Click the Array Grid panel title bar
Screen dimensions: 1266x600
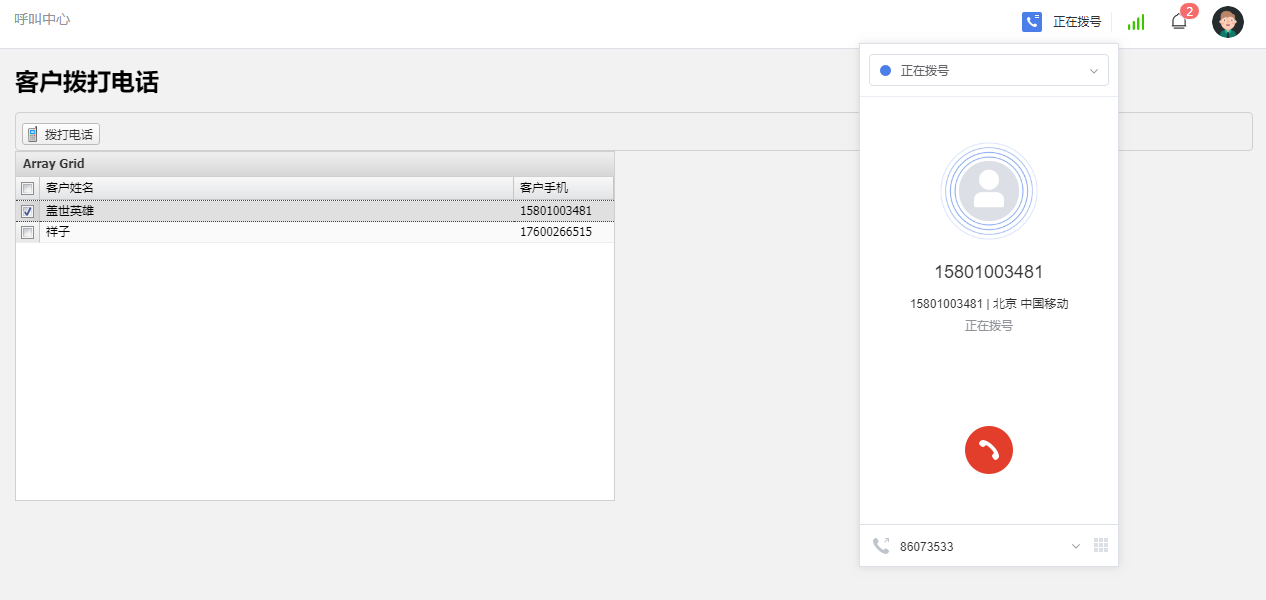(314, 164)
